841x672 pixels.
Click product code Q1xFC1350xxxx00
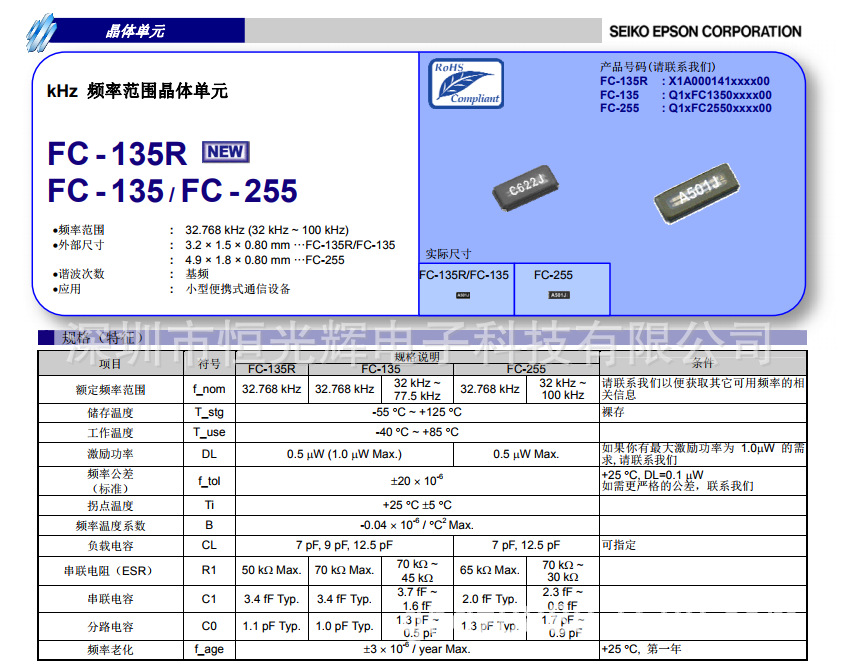coord(720,95)
